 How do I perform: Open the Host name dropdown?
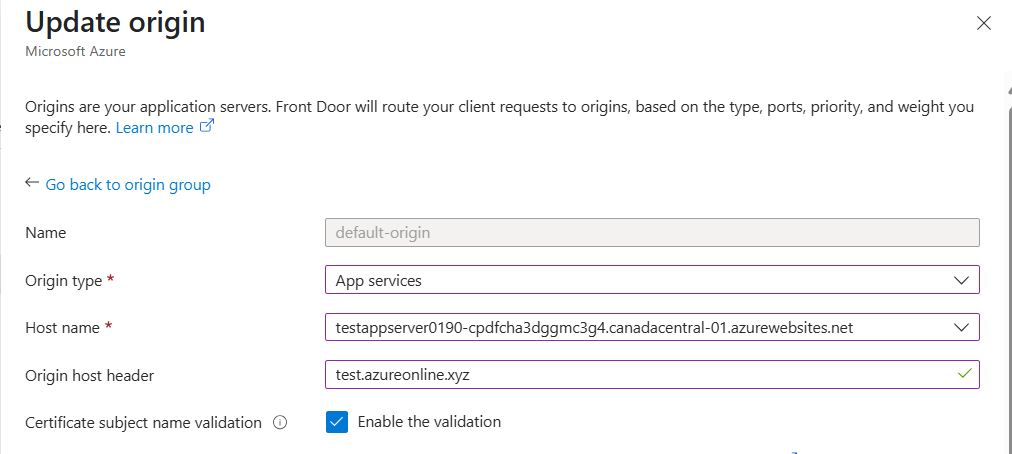(653, 327)
